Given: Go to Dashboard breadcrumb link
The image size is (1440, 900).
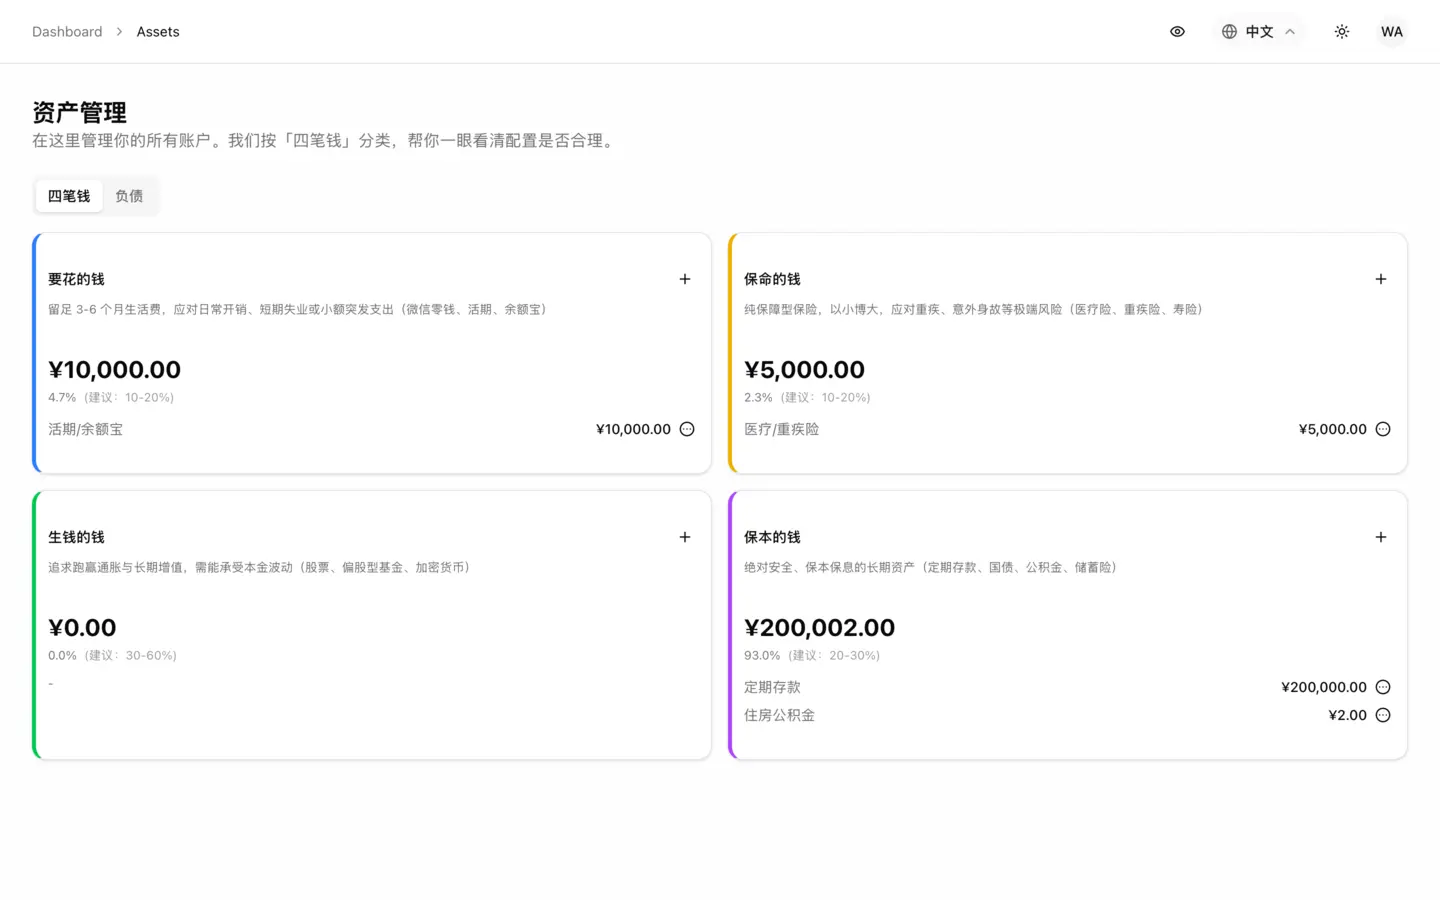Looking at the screenshot, I should coord(67,32).
